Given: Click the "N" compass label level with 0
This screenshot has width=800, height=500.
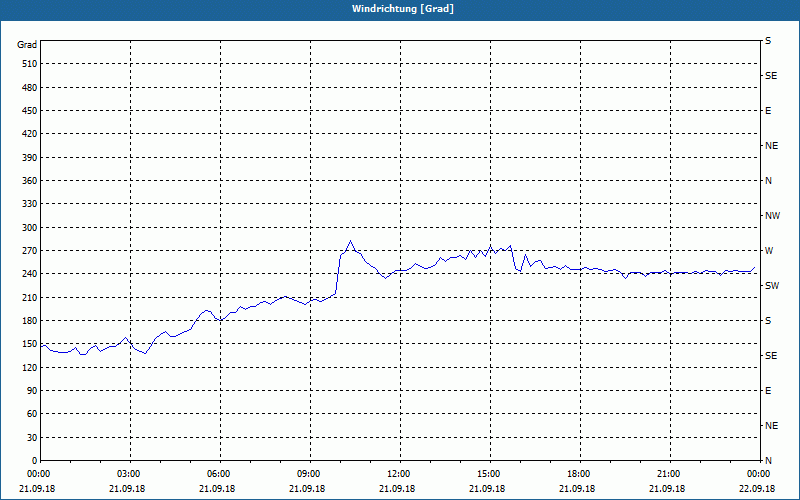Looking at the screenshot, I should [768, 461].
